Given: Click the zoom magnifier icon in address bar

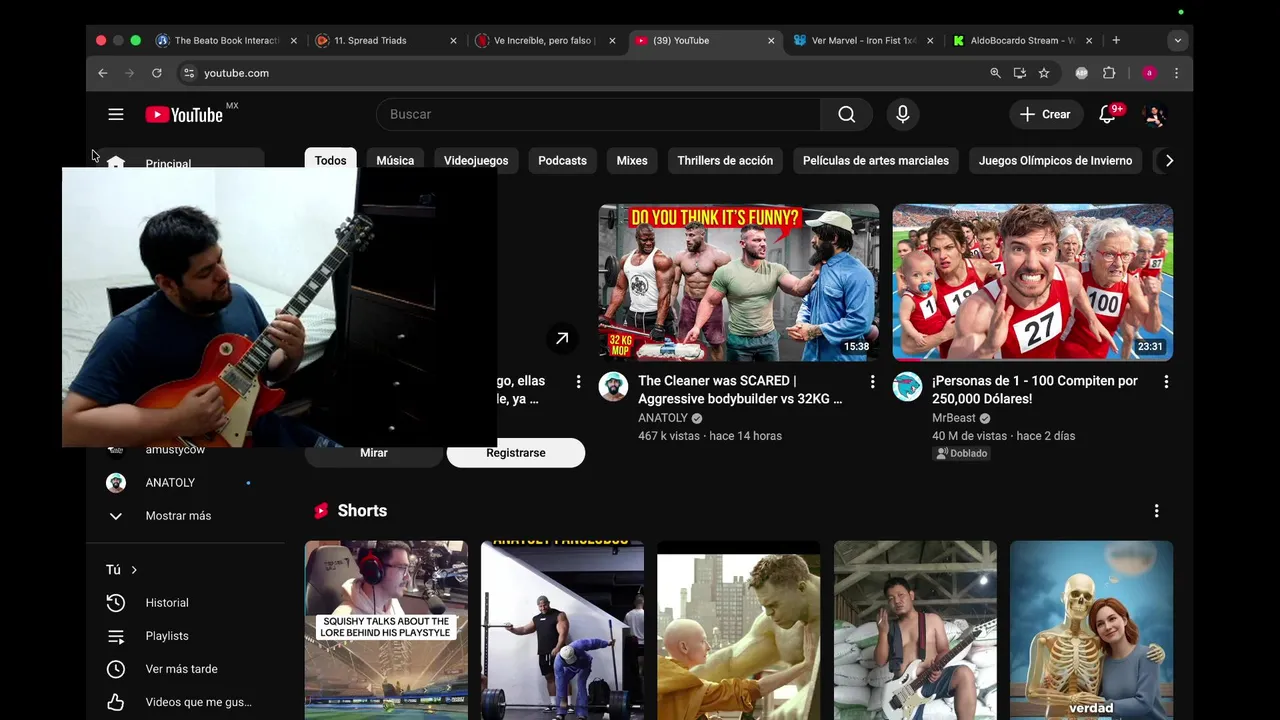Looking at the screenshot, I should (x=995, y=73).
